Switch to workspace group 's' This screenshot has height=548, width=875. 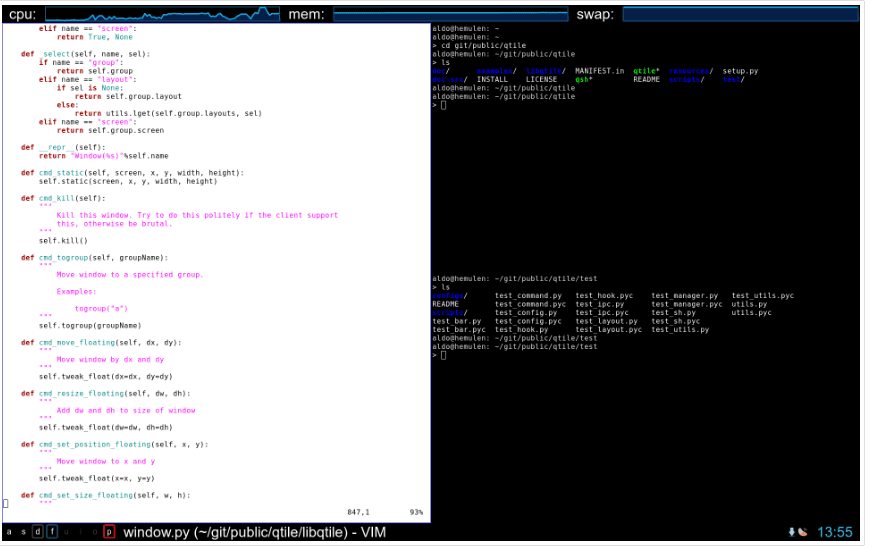tap(23, 532)
